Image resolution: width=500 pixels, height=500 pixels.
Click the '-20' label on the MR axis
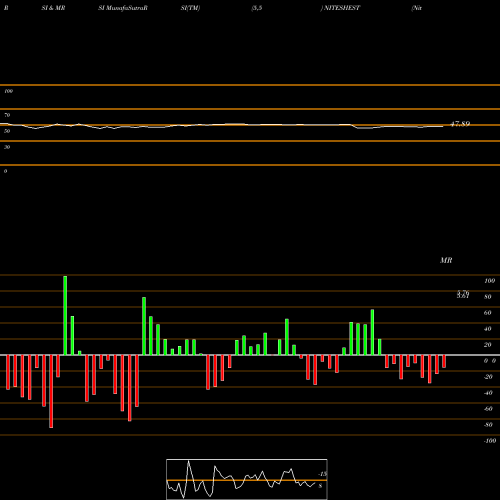488,377
